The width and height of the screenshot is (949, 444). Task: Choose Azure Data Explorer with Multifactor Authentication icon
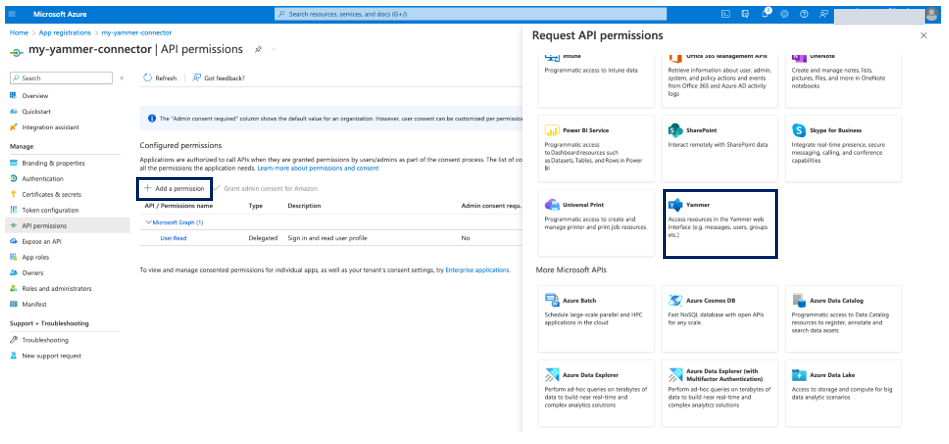click(x=675, y=374)
